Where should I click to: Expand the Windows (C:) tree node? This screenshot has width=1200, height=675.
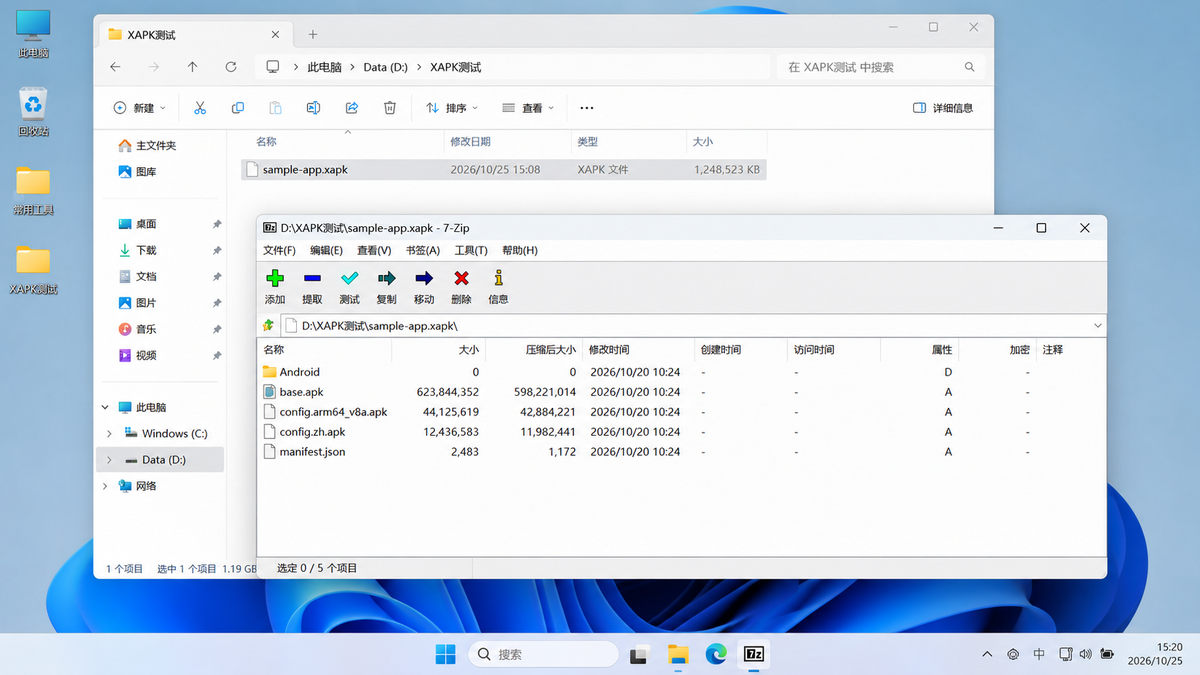click(109, 434)
